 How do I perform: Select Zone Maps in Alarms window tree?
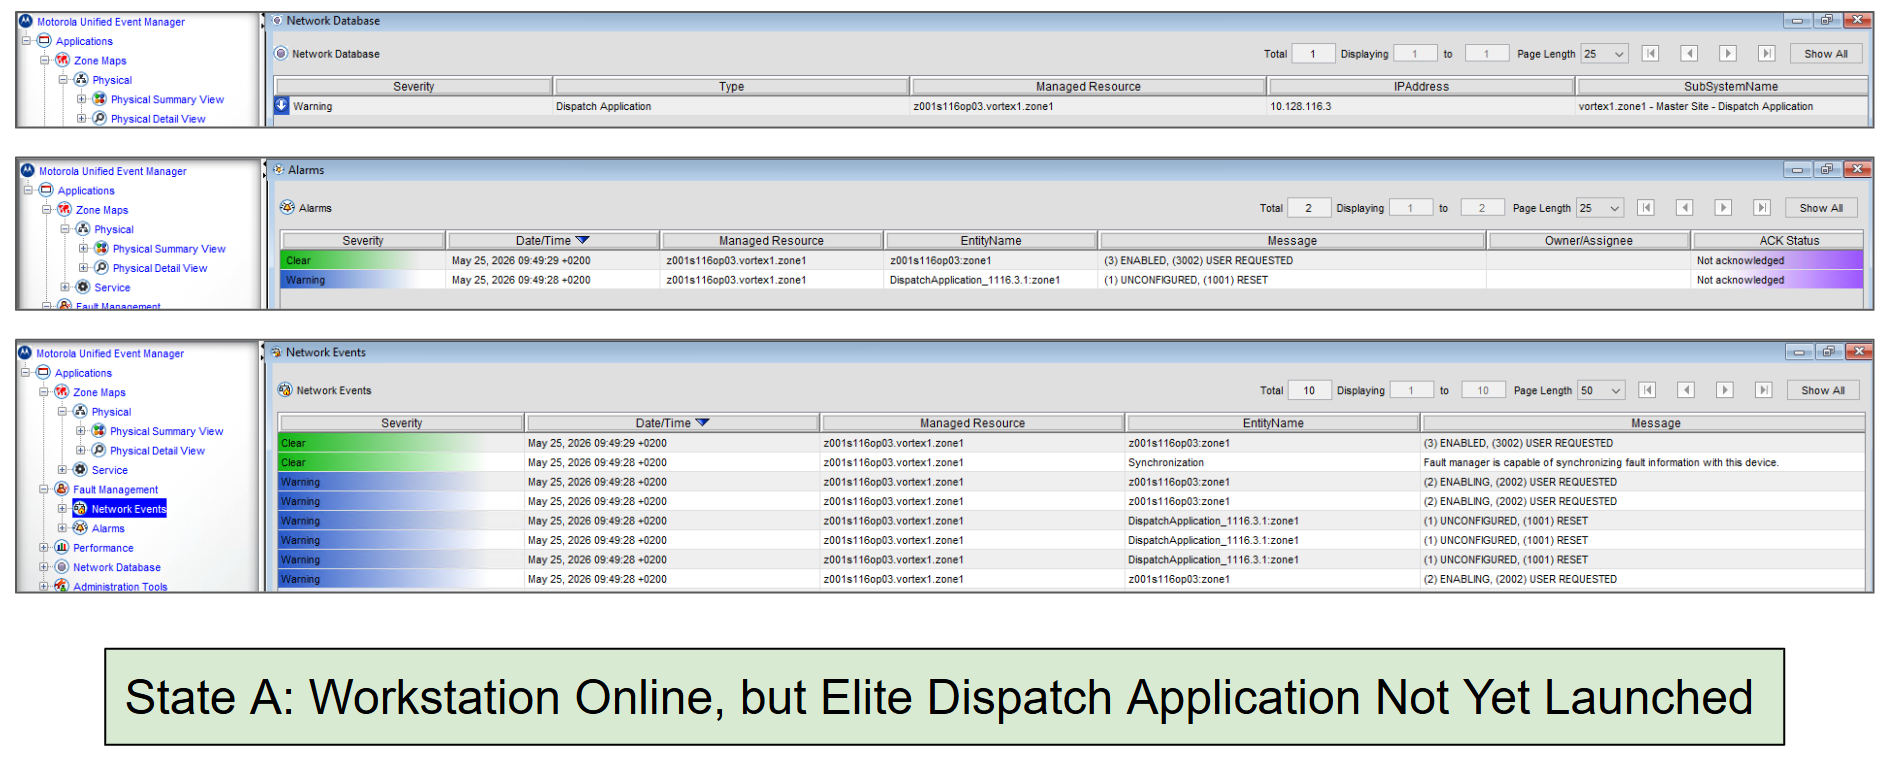coord(102,210)
